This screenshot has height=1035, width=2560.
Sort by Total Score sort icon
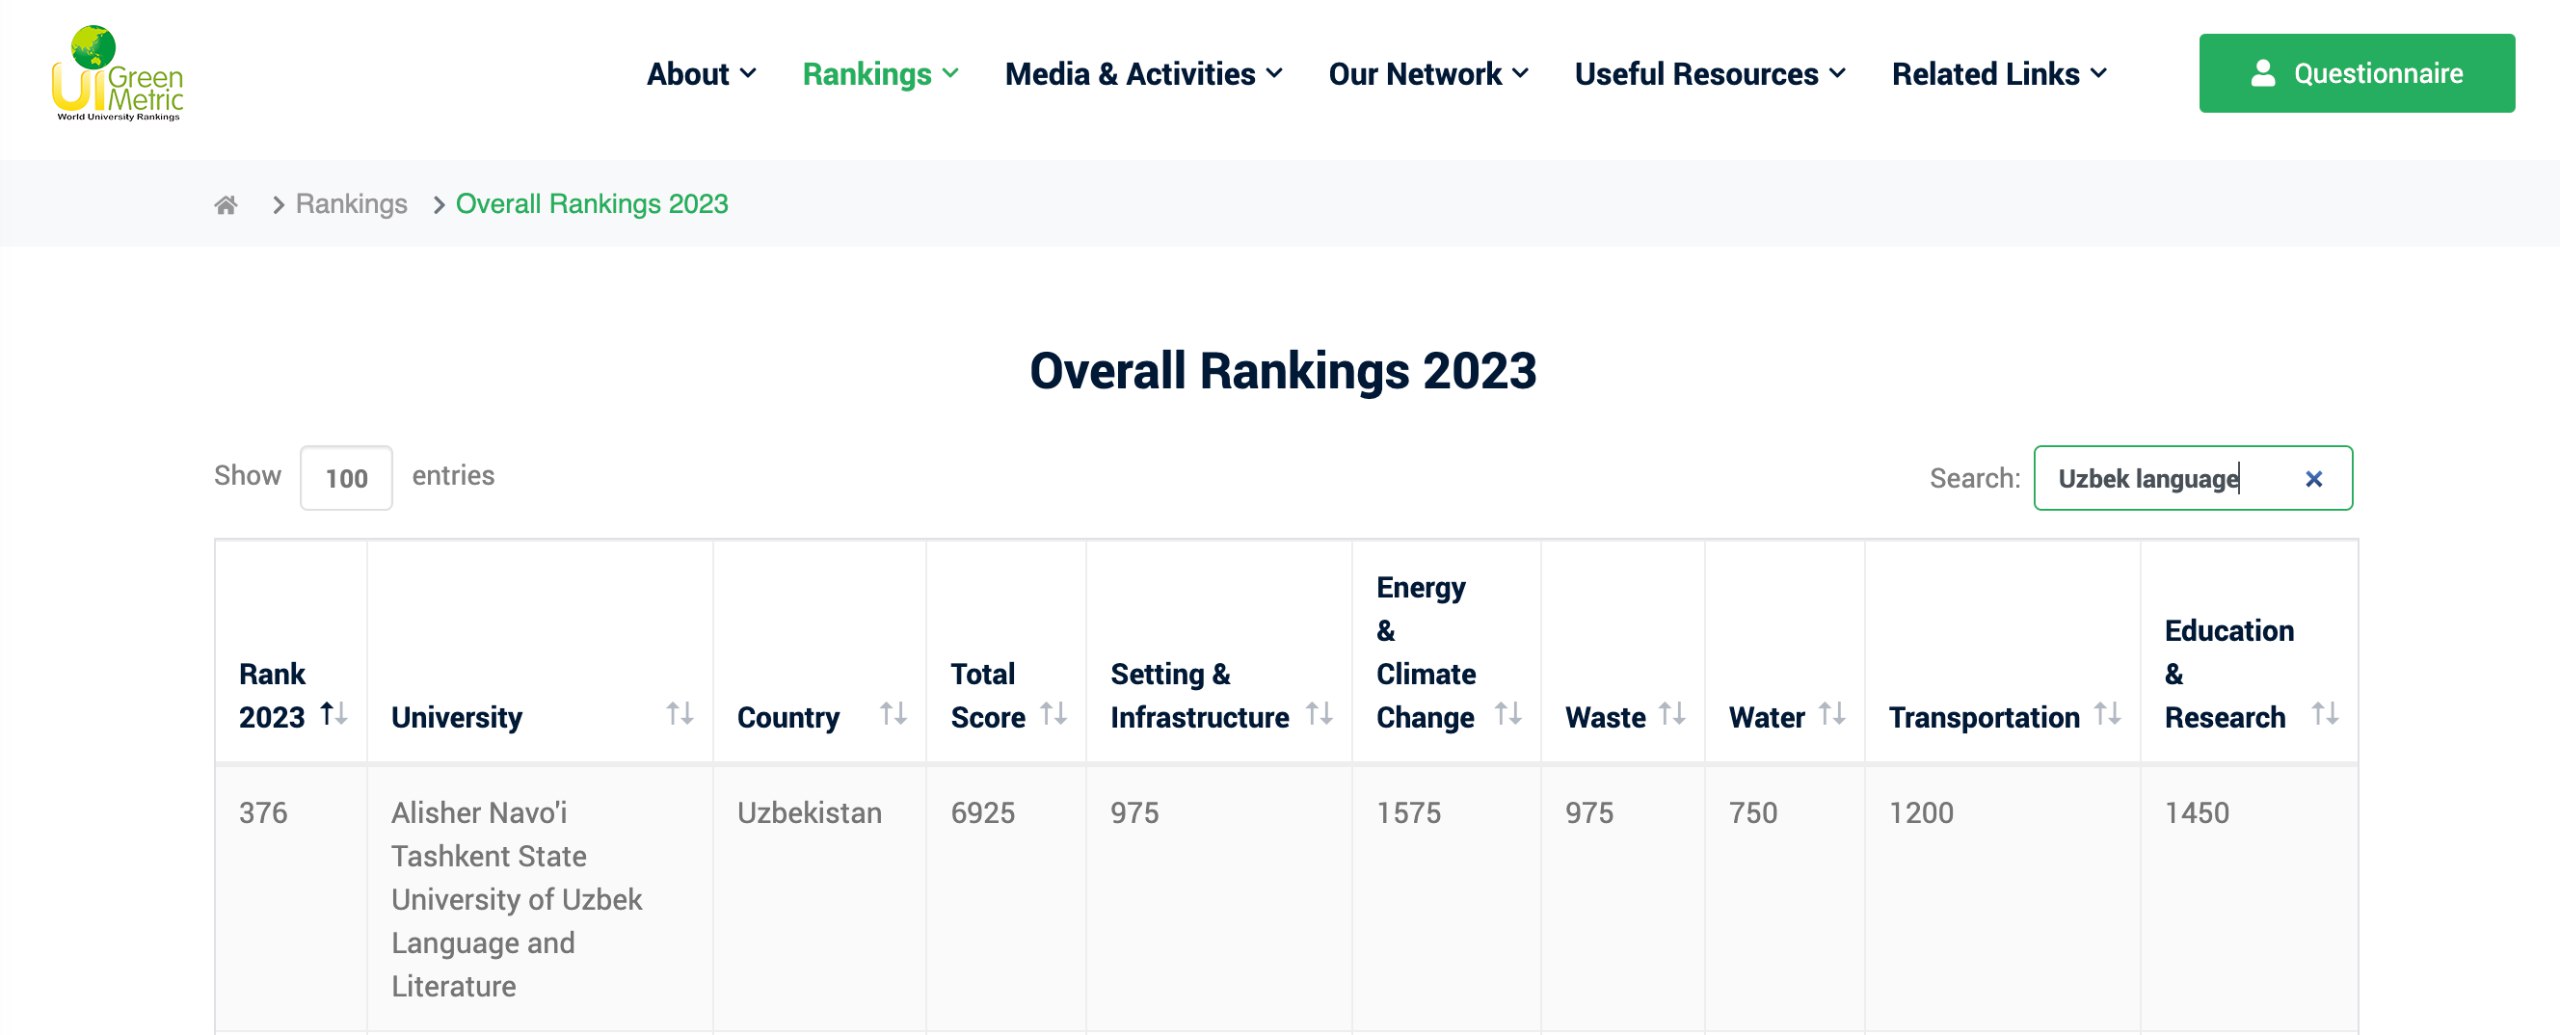(x=1053, y=714)
